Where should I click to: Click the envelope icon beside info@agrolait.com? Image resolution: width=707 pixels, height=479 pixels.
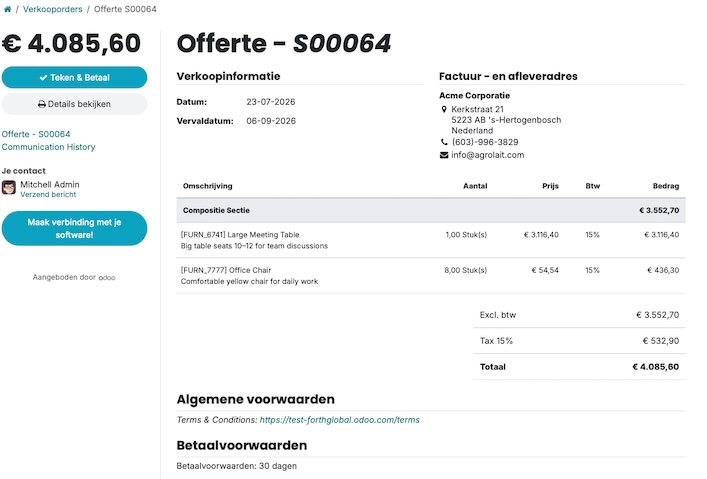[444, 155]
